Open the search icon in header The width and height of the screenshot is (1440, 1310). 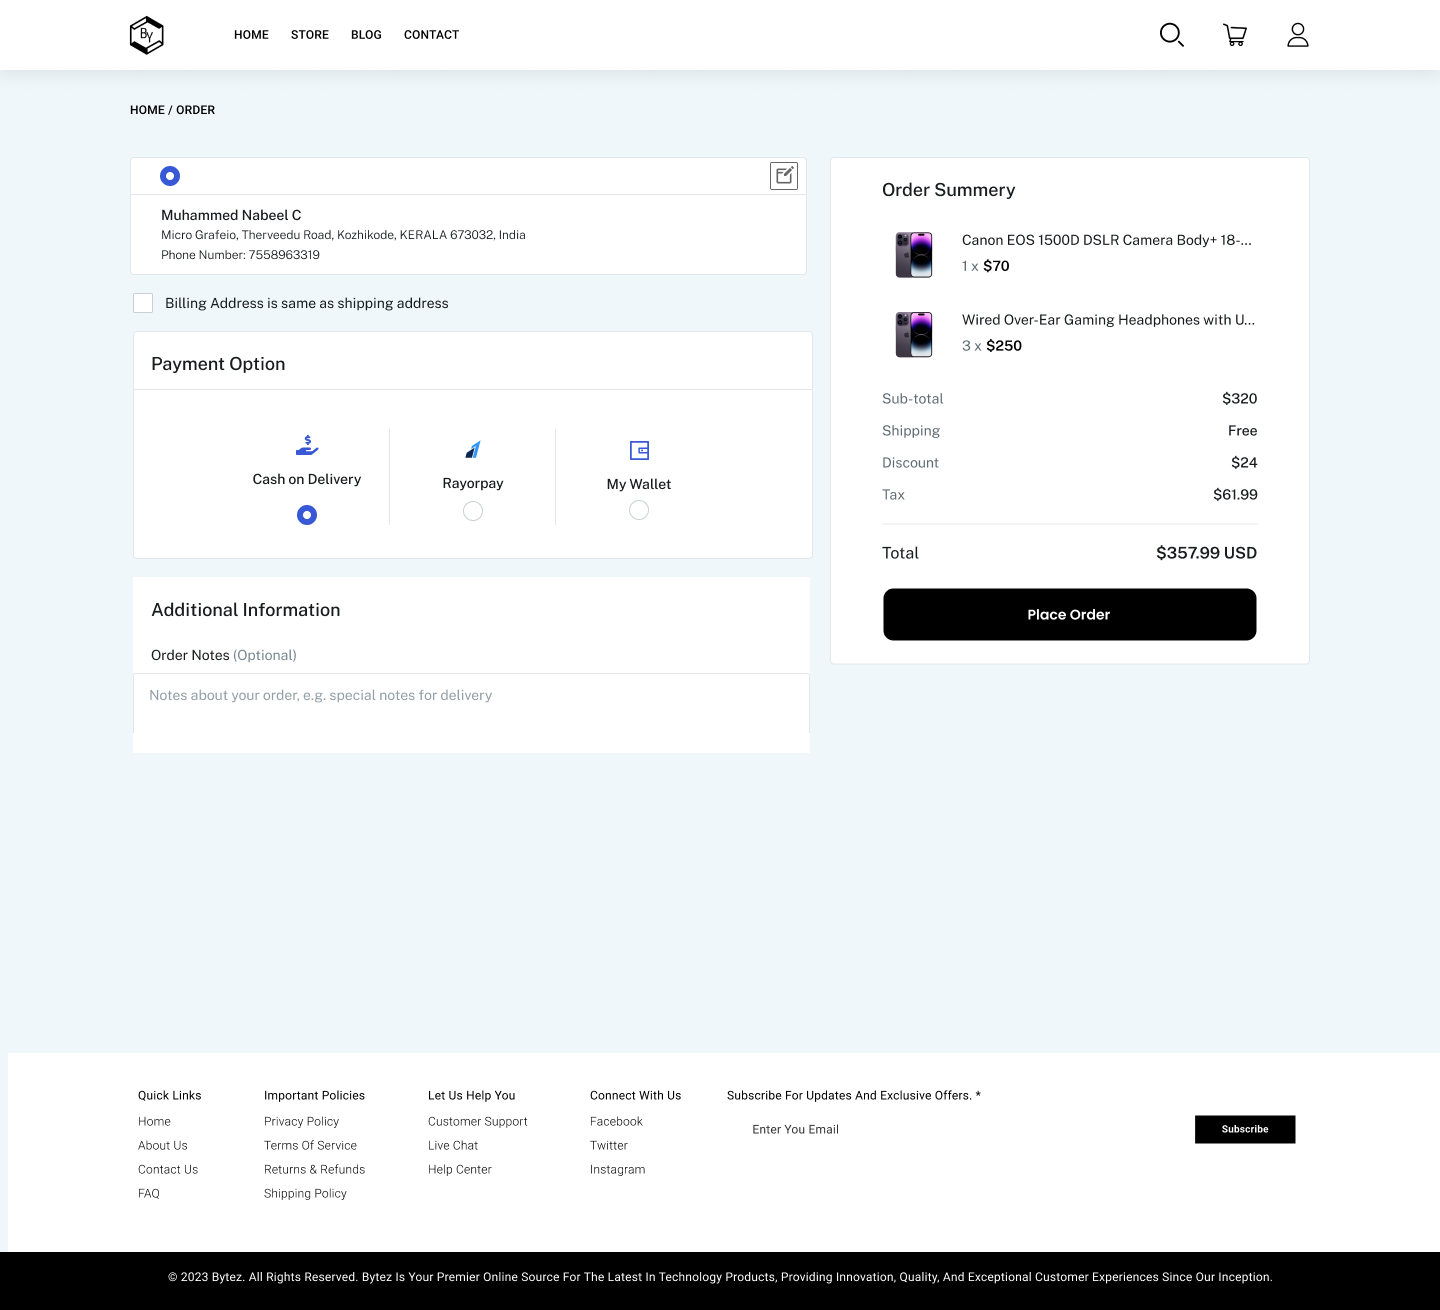pos(1172,35)
